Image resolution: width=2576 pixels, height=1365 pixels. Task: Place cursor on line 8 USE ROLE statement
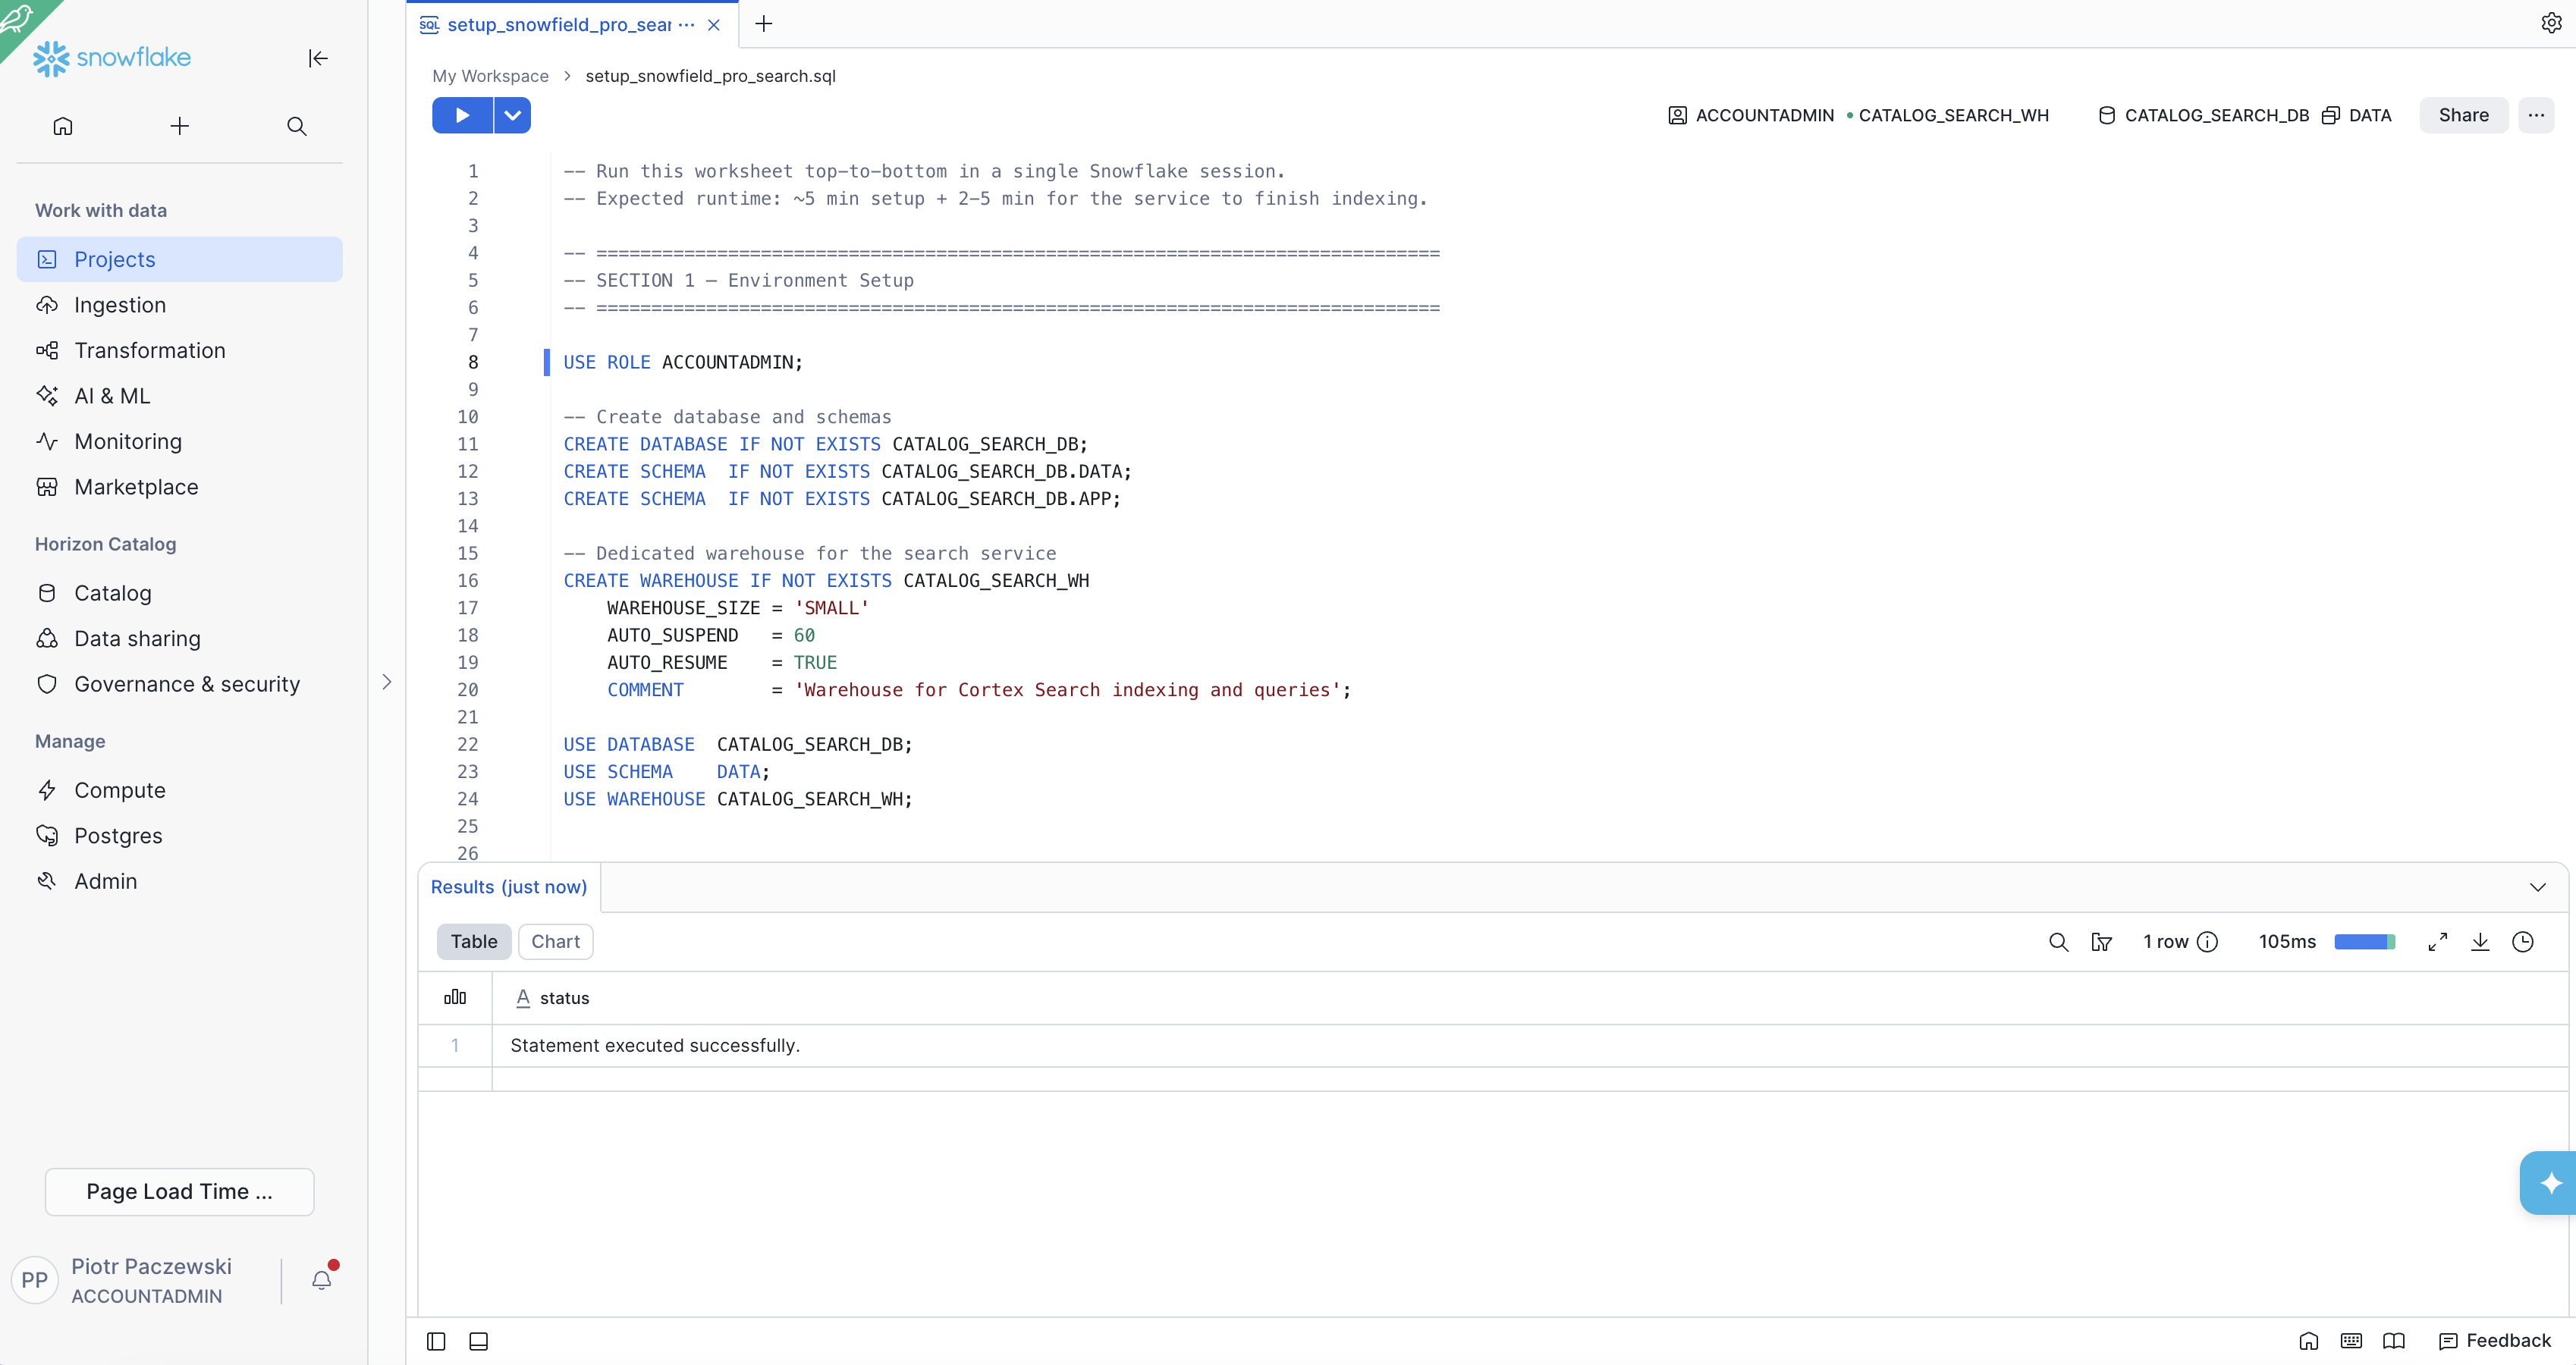[x=683, y=362]
